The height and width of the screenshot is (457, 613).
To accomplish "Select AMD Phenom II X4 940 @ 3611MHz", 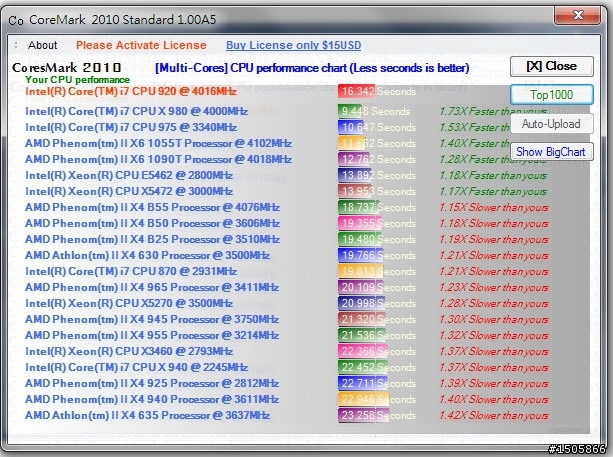I will 152,400.
